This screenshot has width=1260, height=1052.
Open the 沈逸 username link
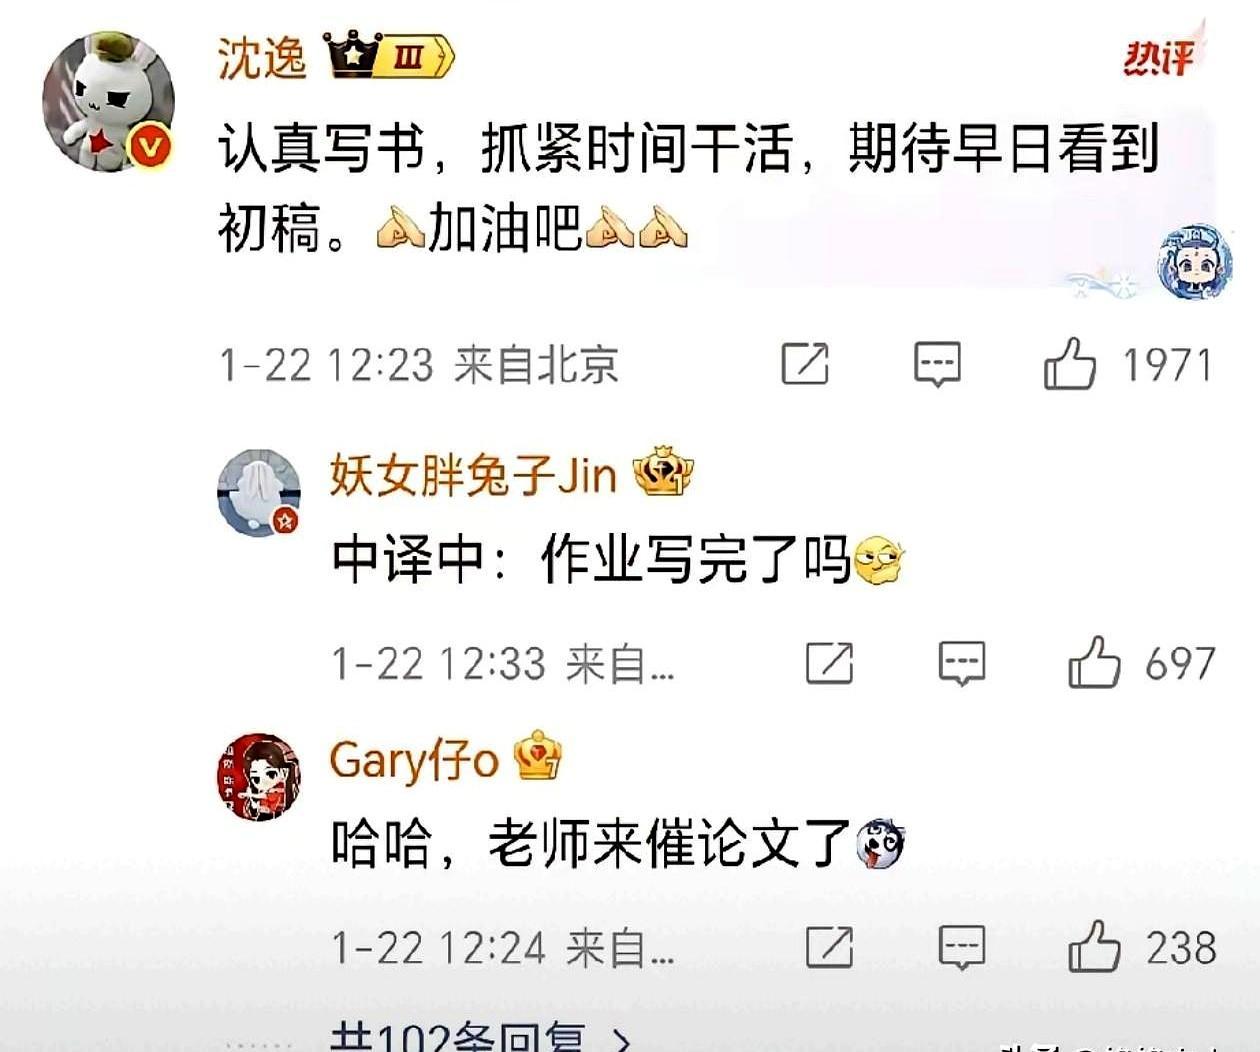pos(262,57)
